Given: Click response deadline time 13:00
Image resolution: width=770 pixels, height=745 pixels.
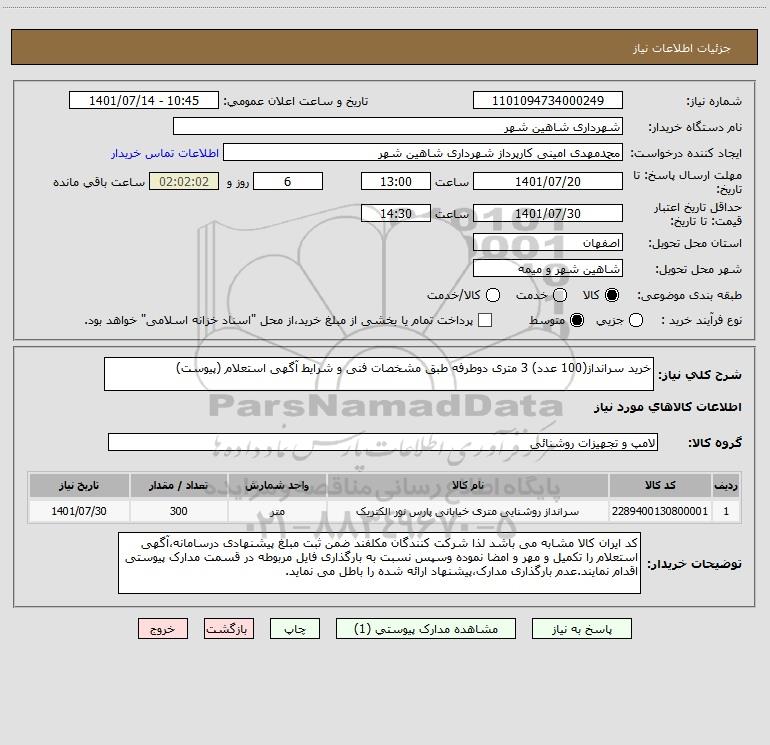Looking at the screenshot, I should [396, 181].
